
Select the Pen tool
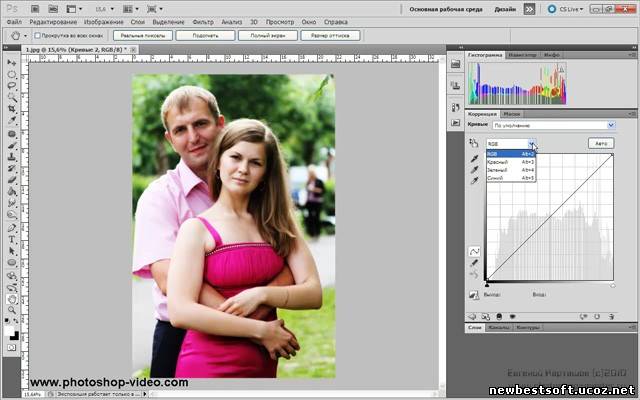[x=11, y=228]
